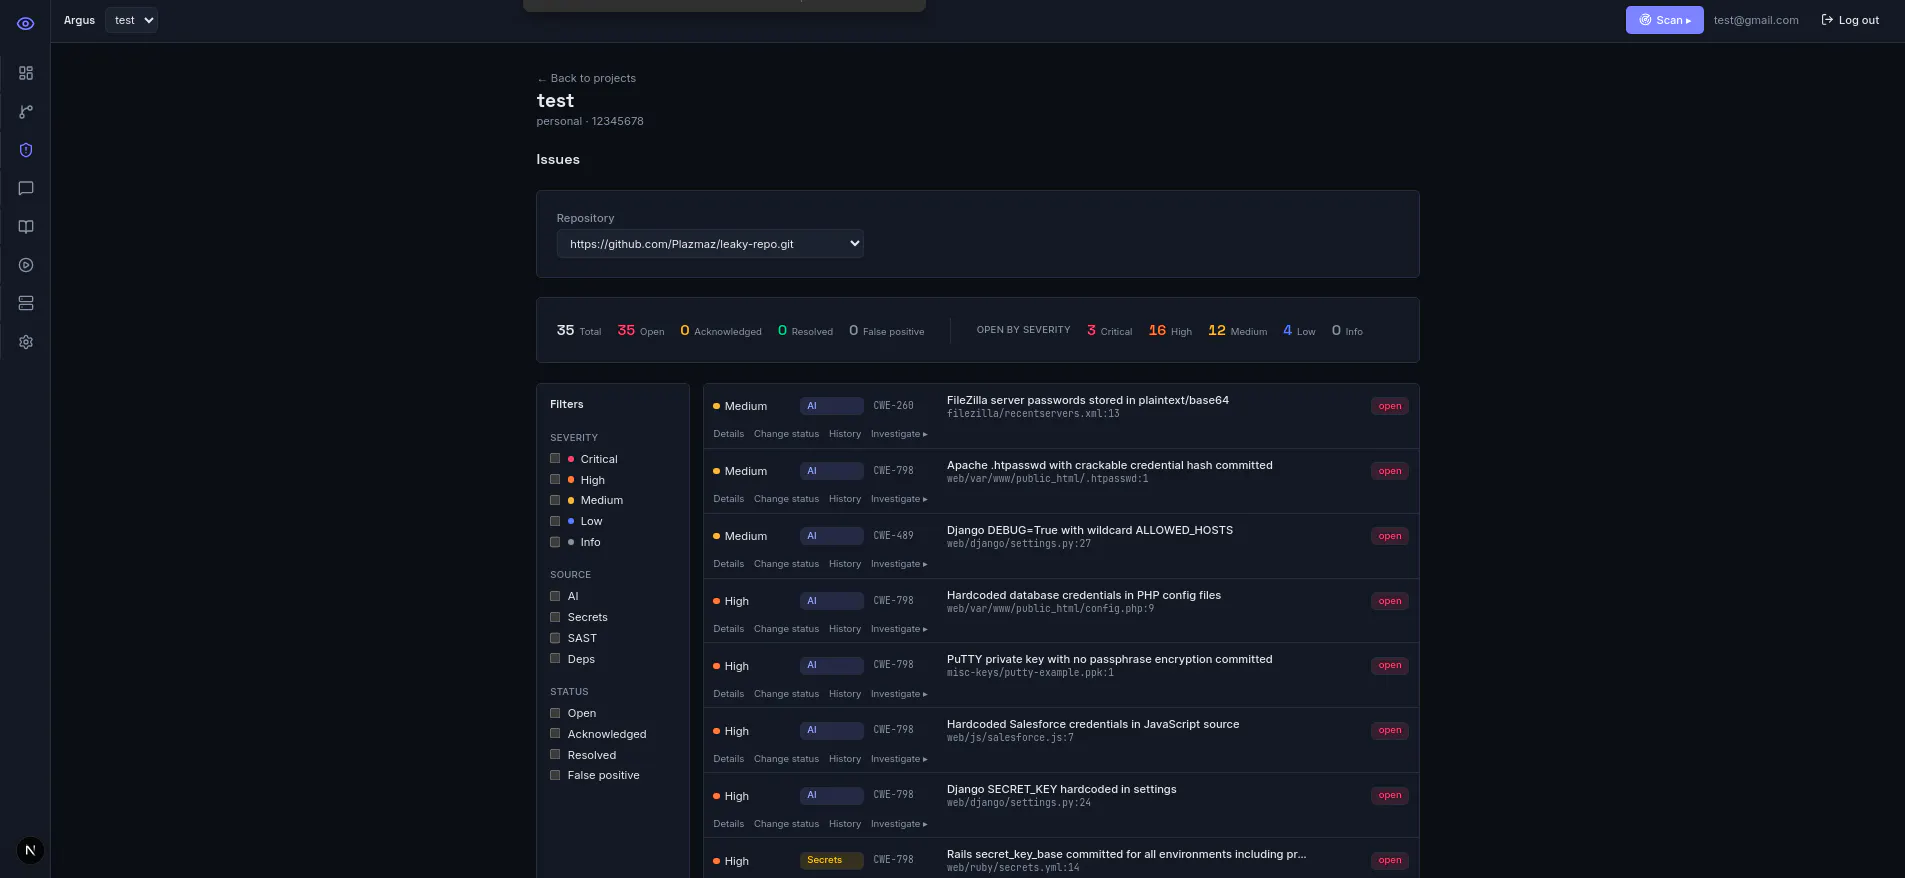Open the Repository URL dropdown

coord(710,244)
